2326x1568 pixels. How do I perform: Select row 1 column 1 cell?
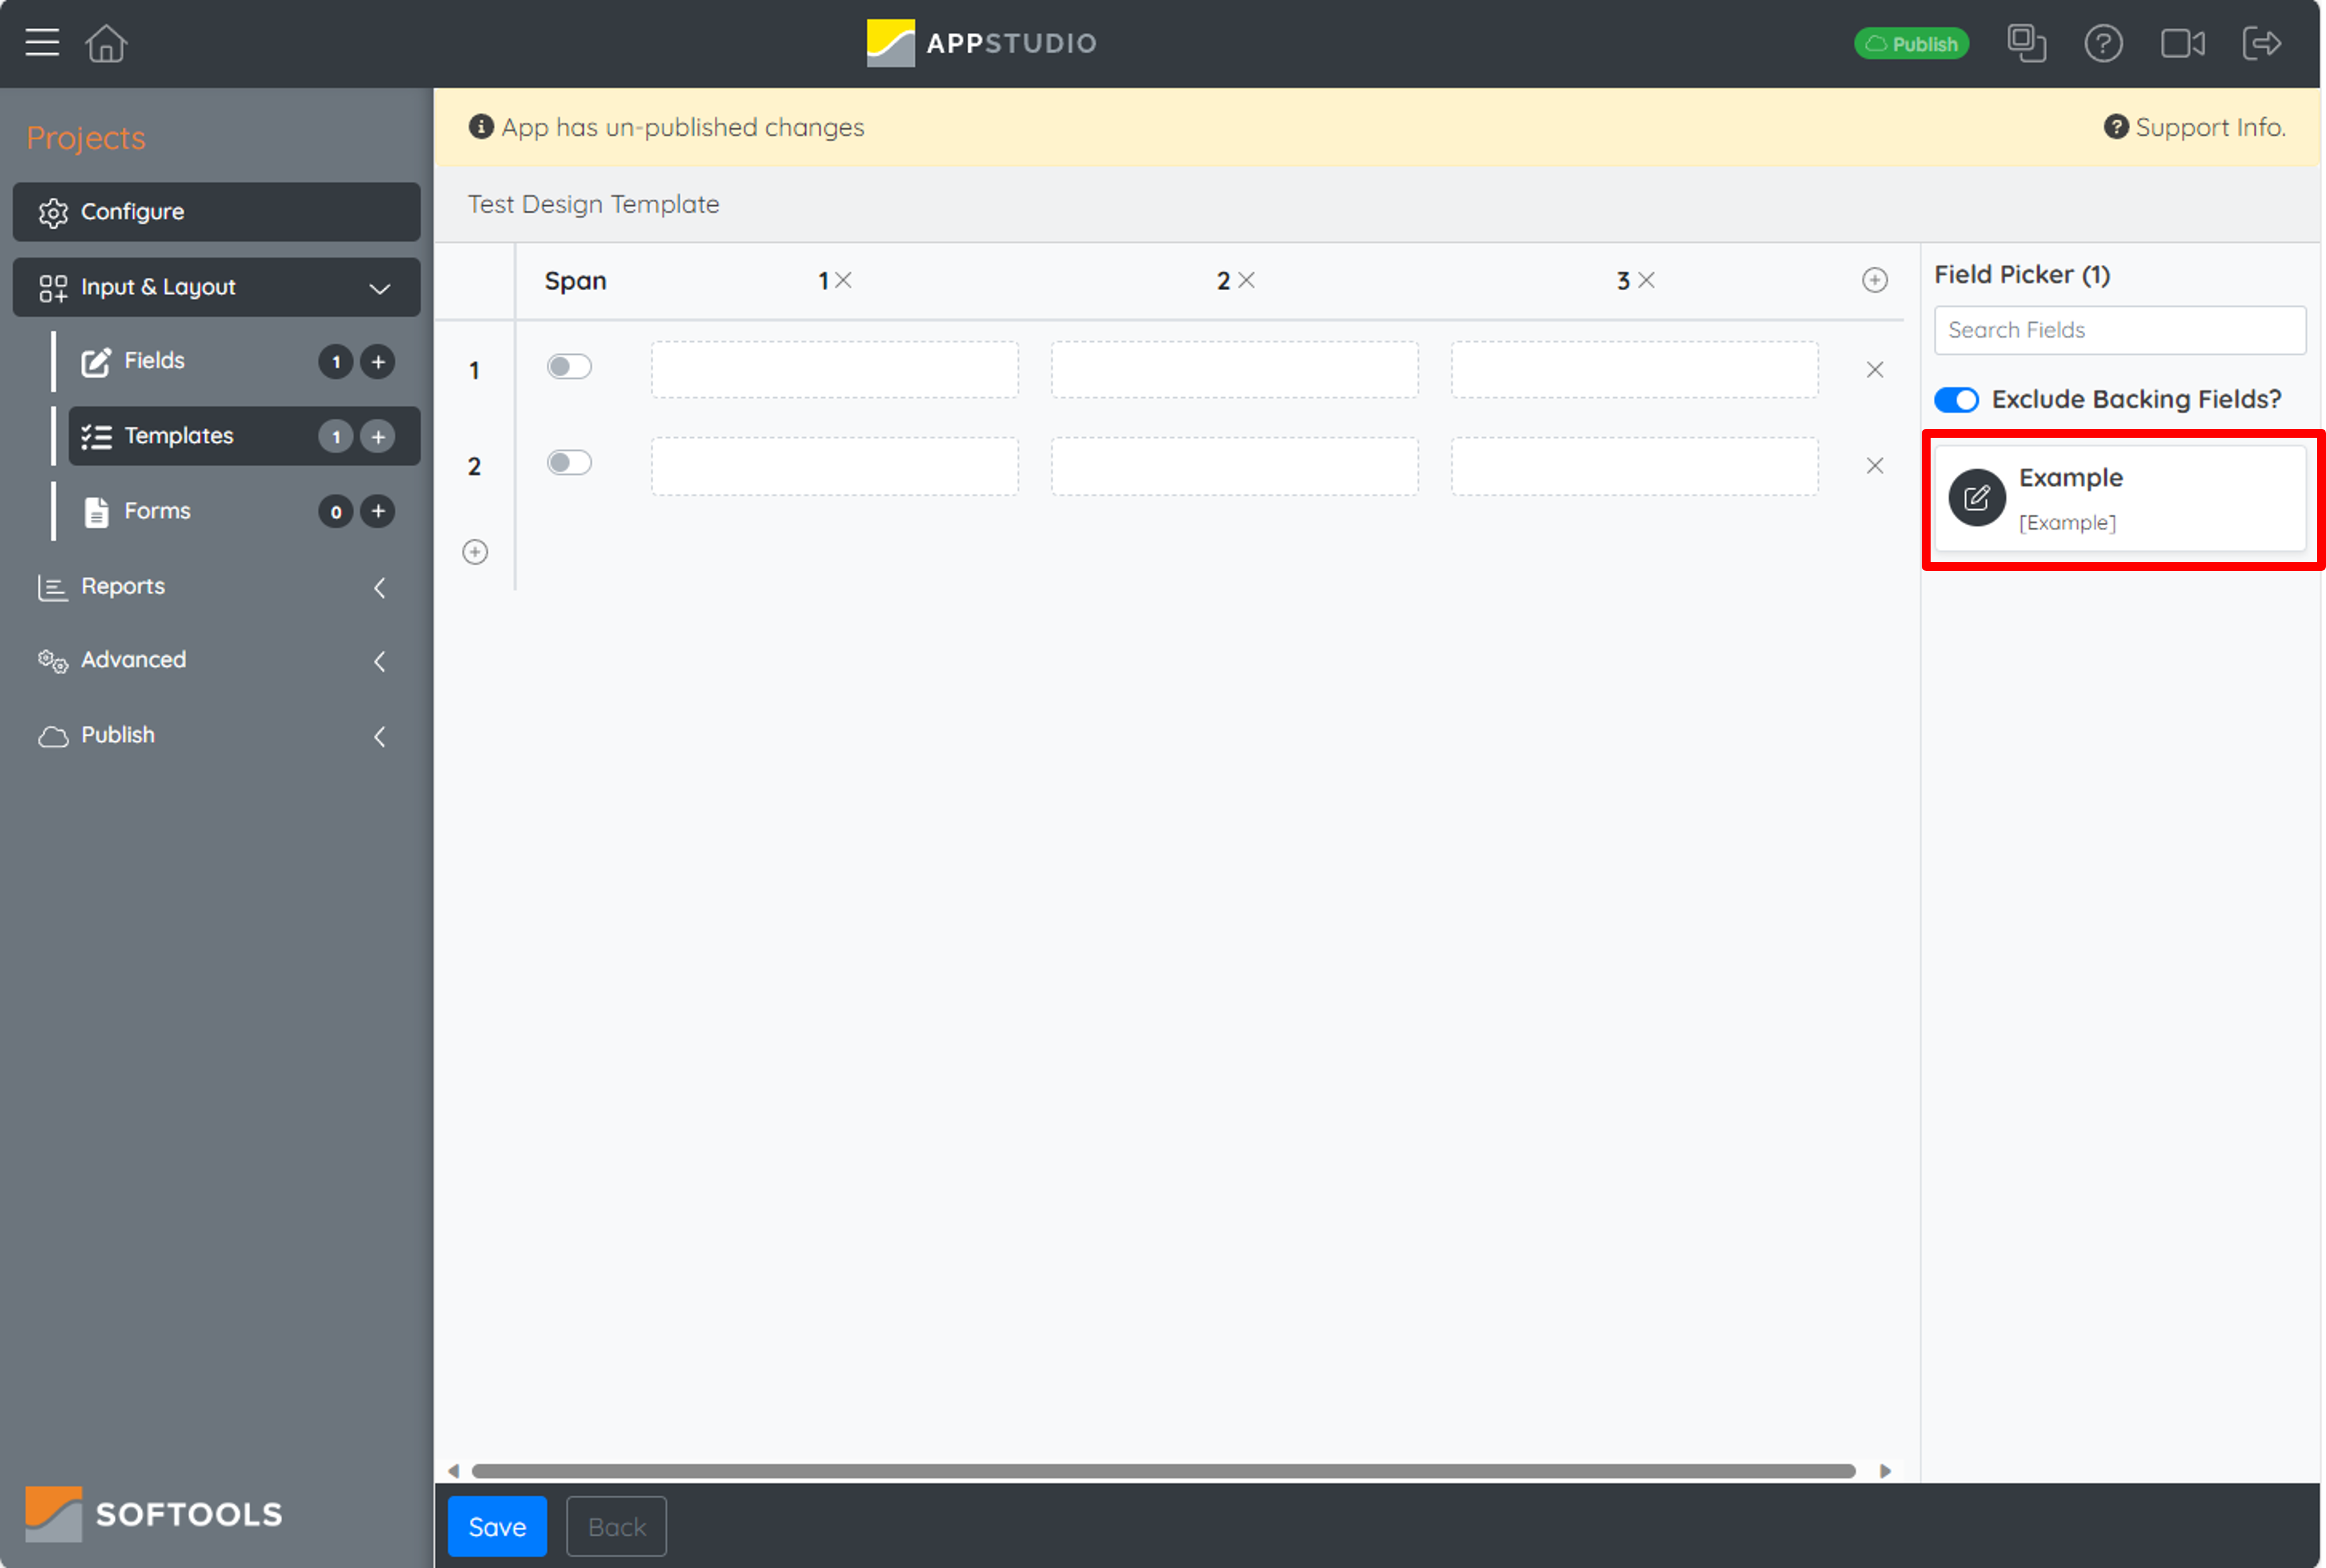(x=834, y=370)
